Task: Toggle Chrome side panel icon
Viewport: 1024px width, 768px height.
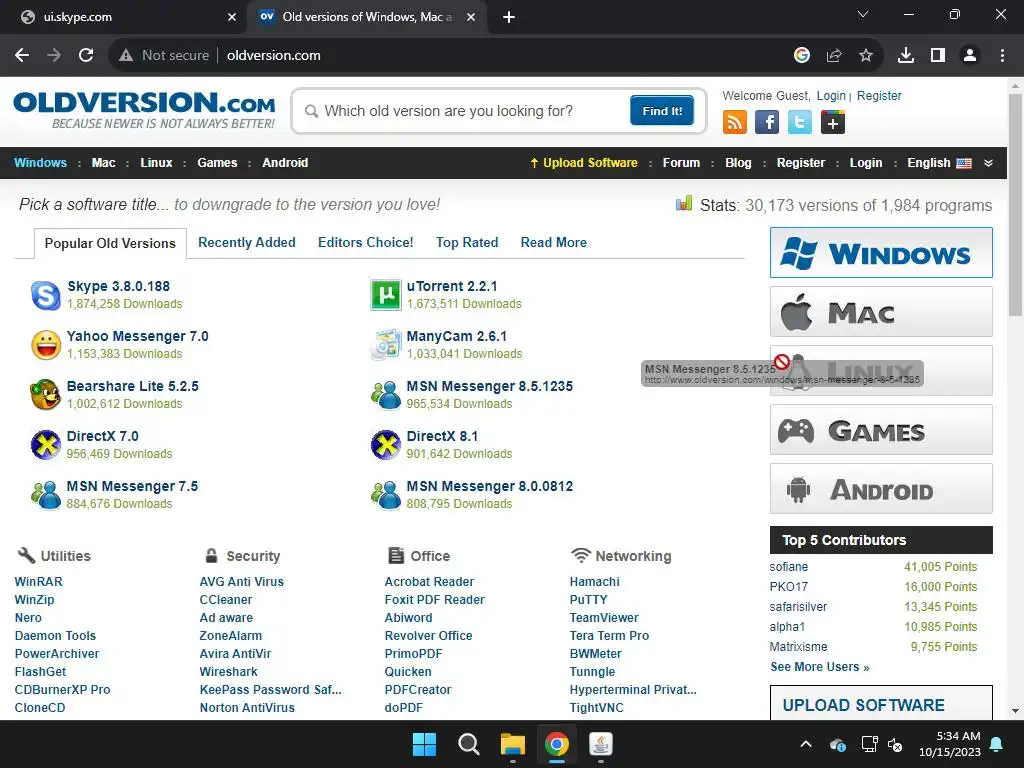Action: point(938,56)
